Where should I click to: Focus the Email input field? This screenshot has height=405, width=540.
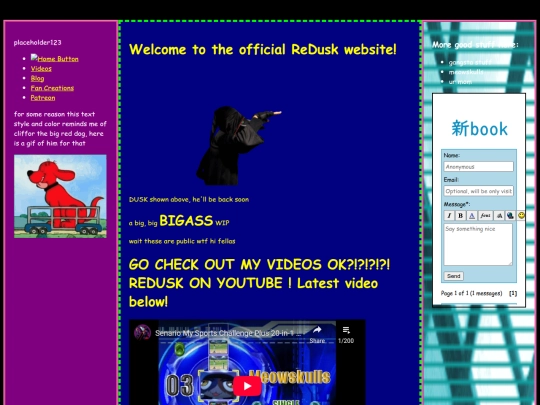478,191
